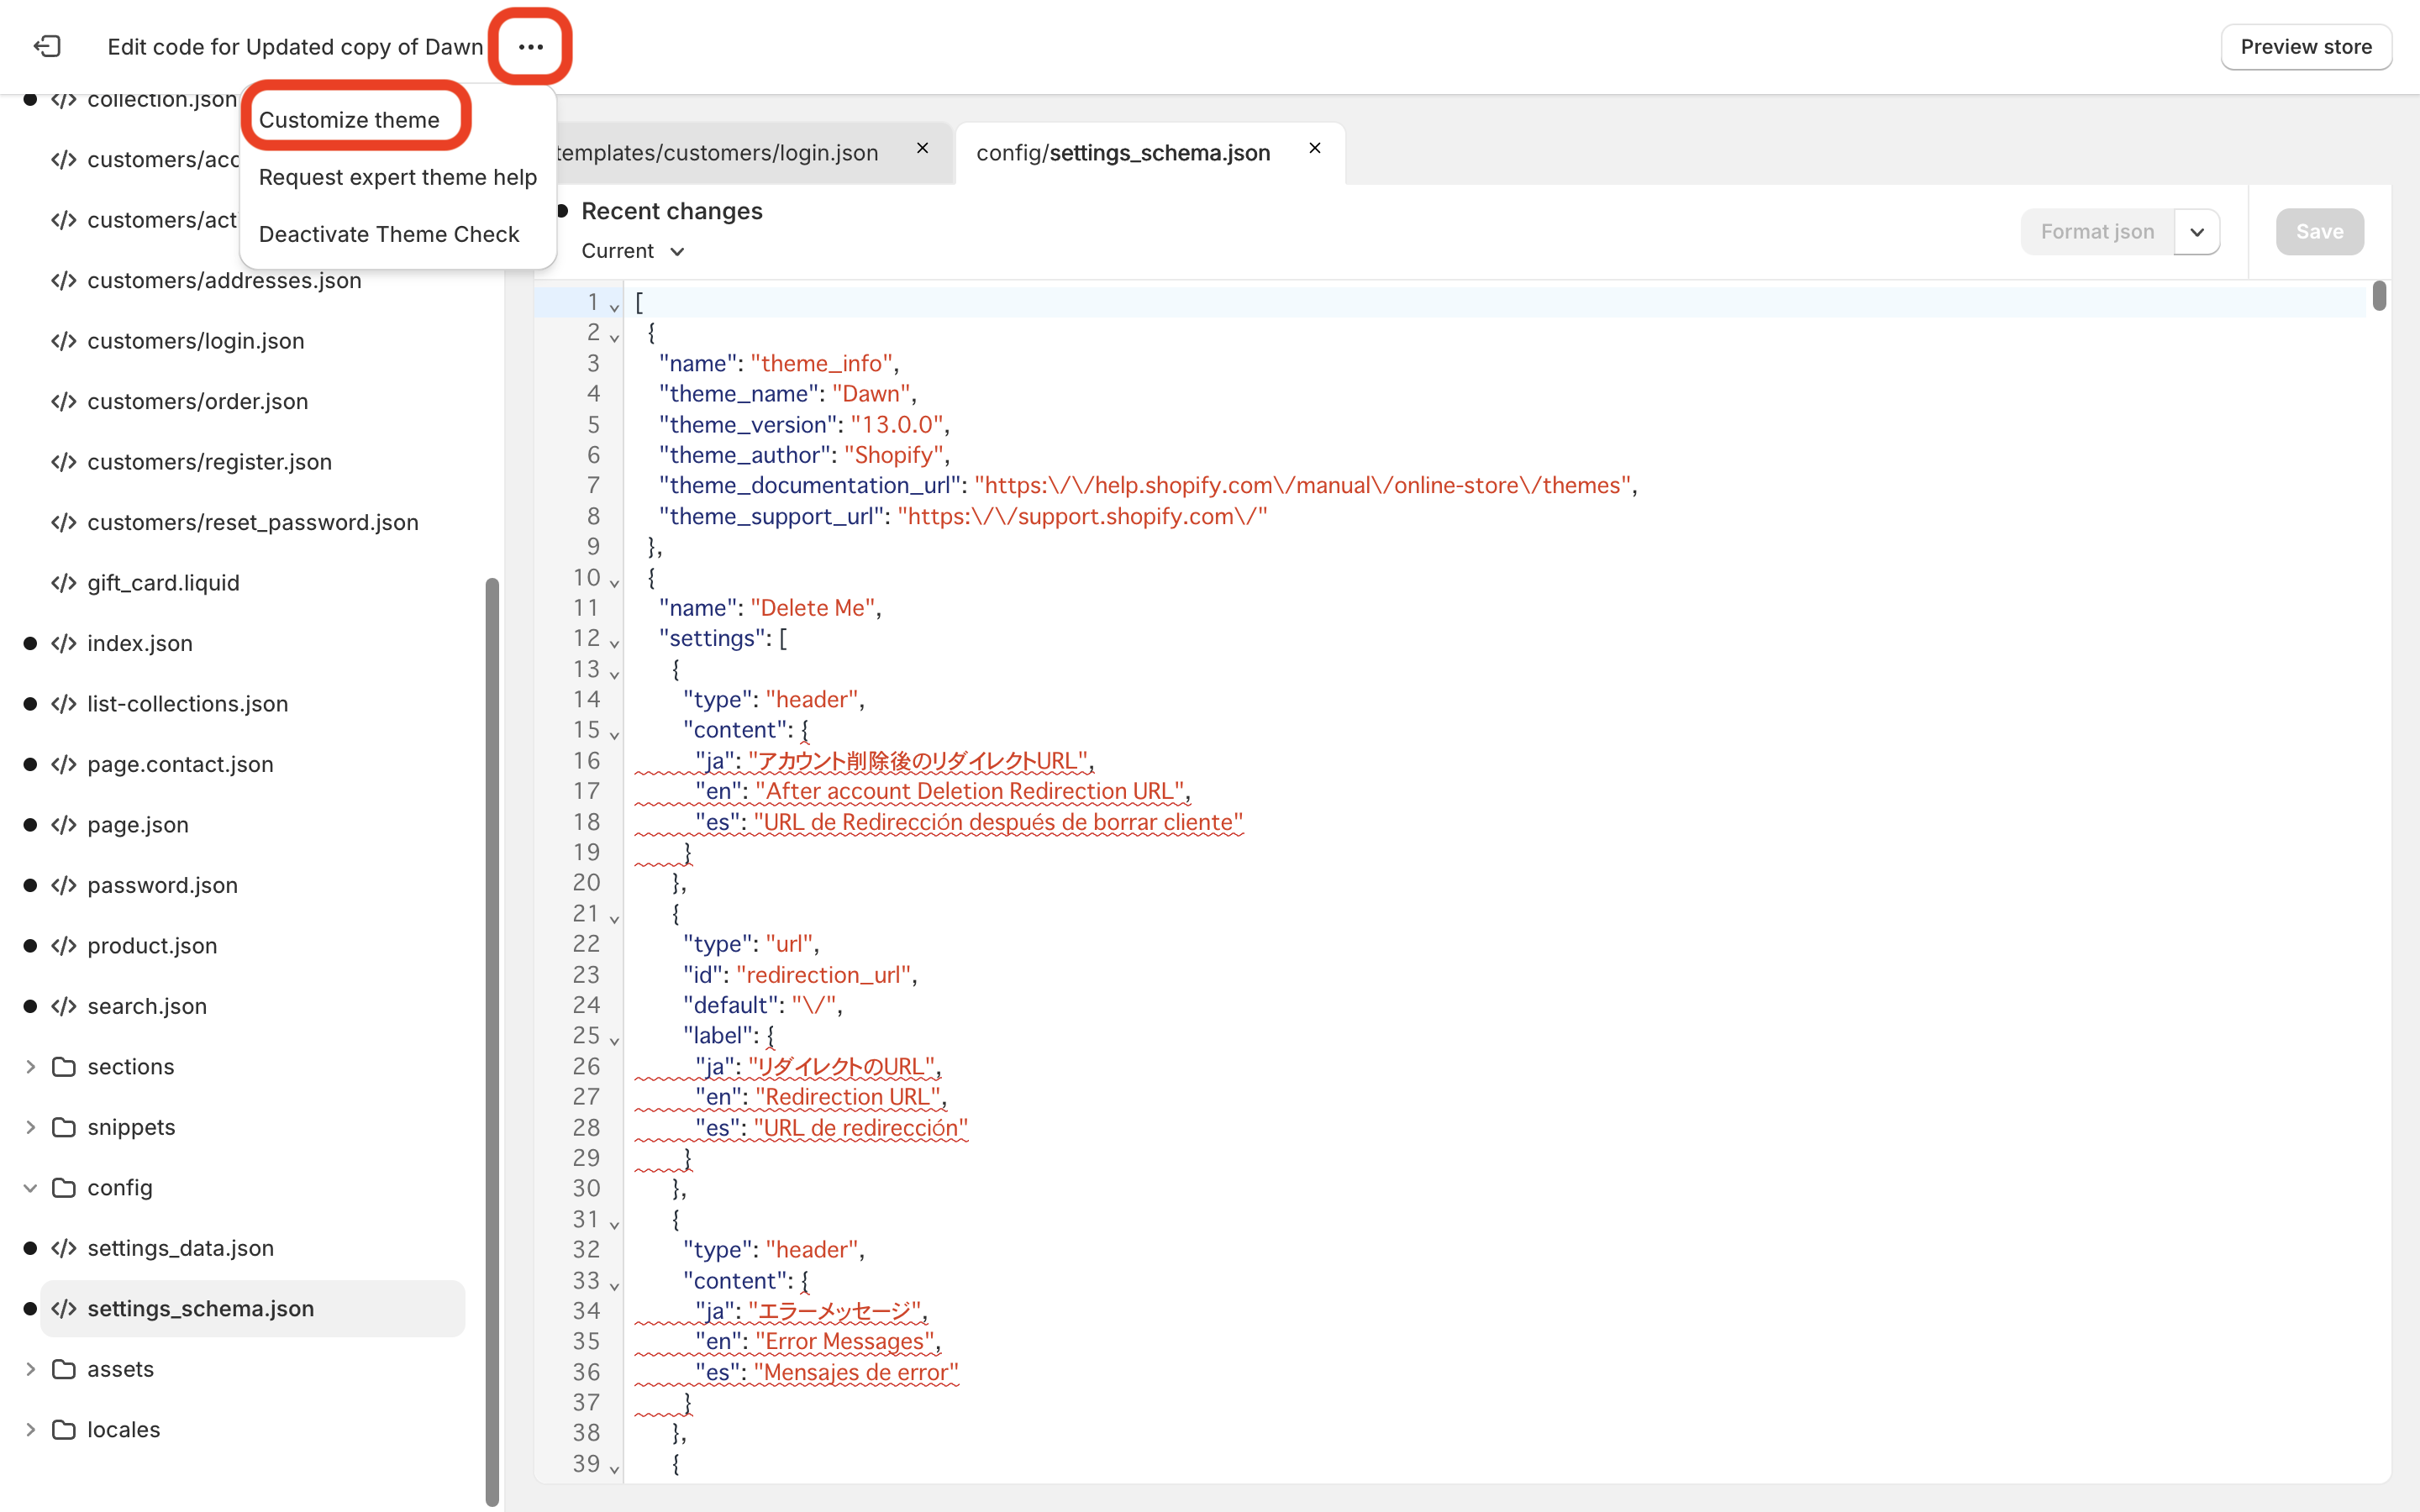
Task: Click code icon beside settings_data.json
Action: click(x=64, y=1248)
